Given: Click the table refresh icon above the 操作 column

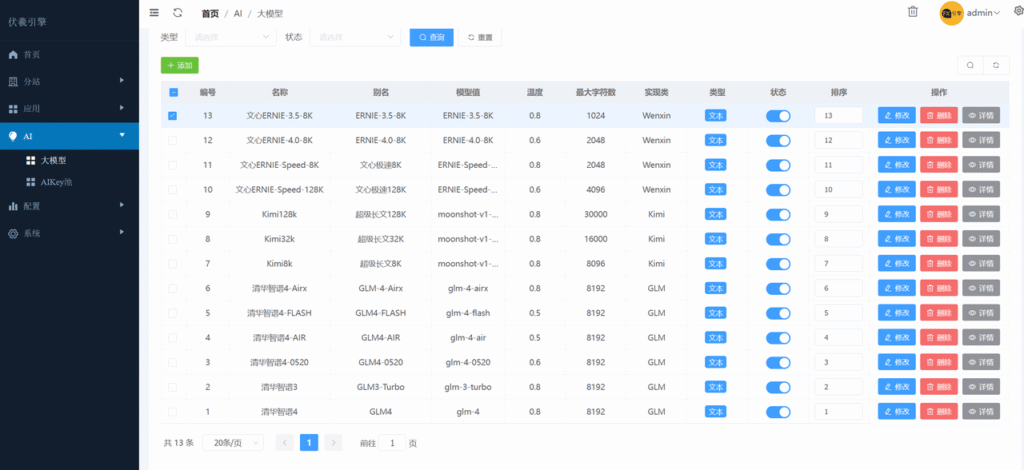Looking at the screenshot, I should [994, 65].
